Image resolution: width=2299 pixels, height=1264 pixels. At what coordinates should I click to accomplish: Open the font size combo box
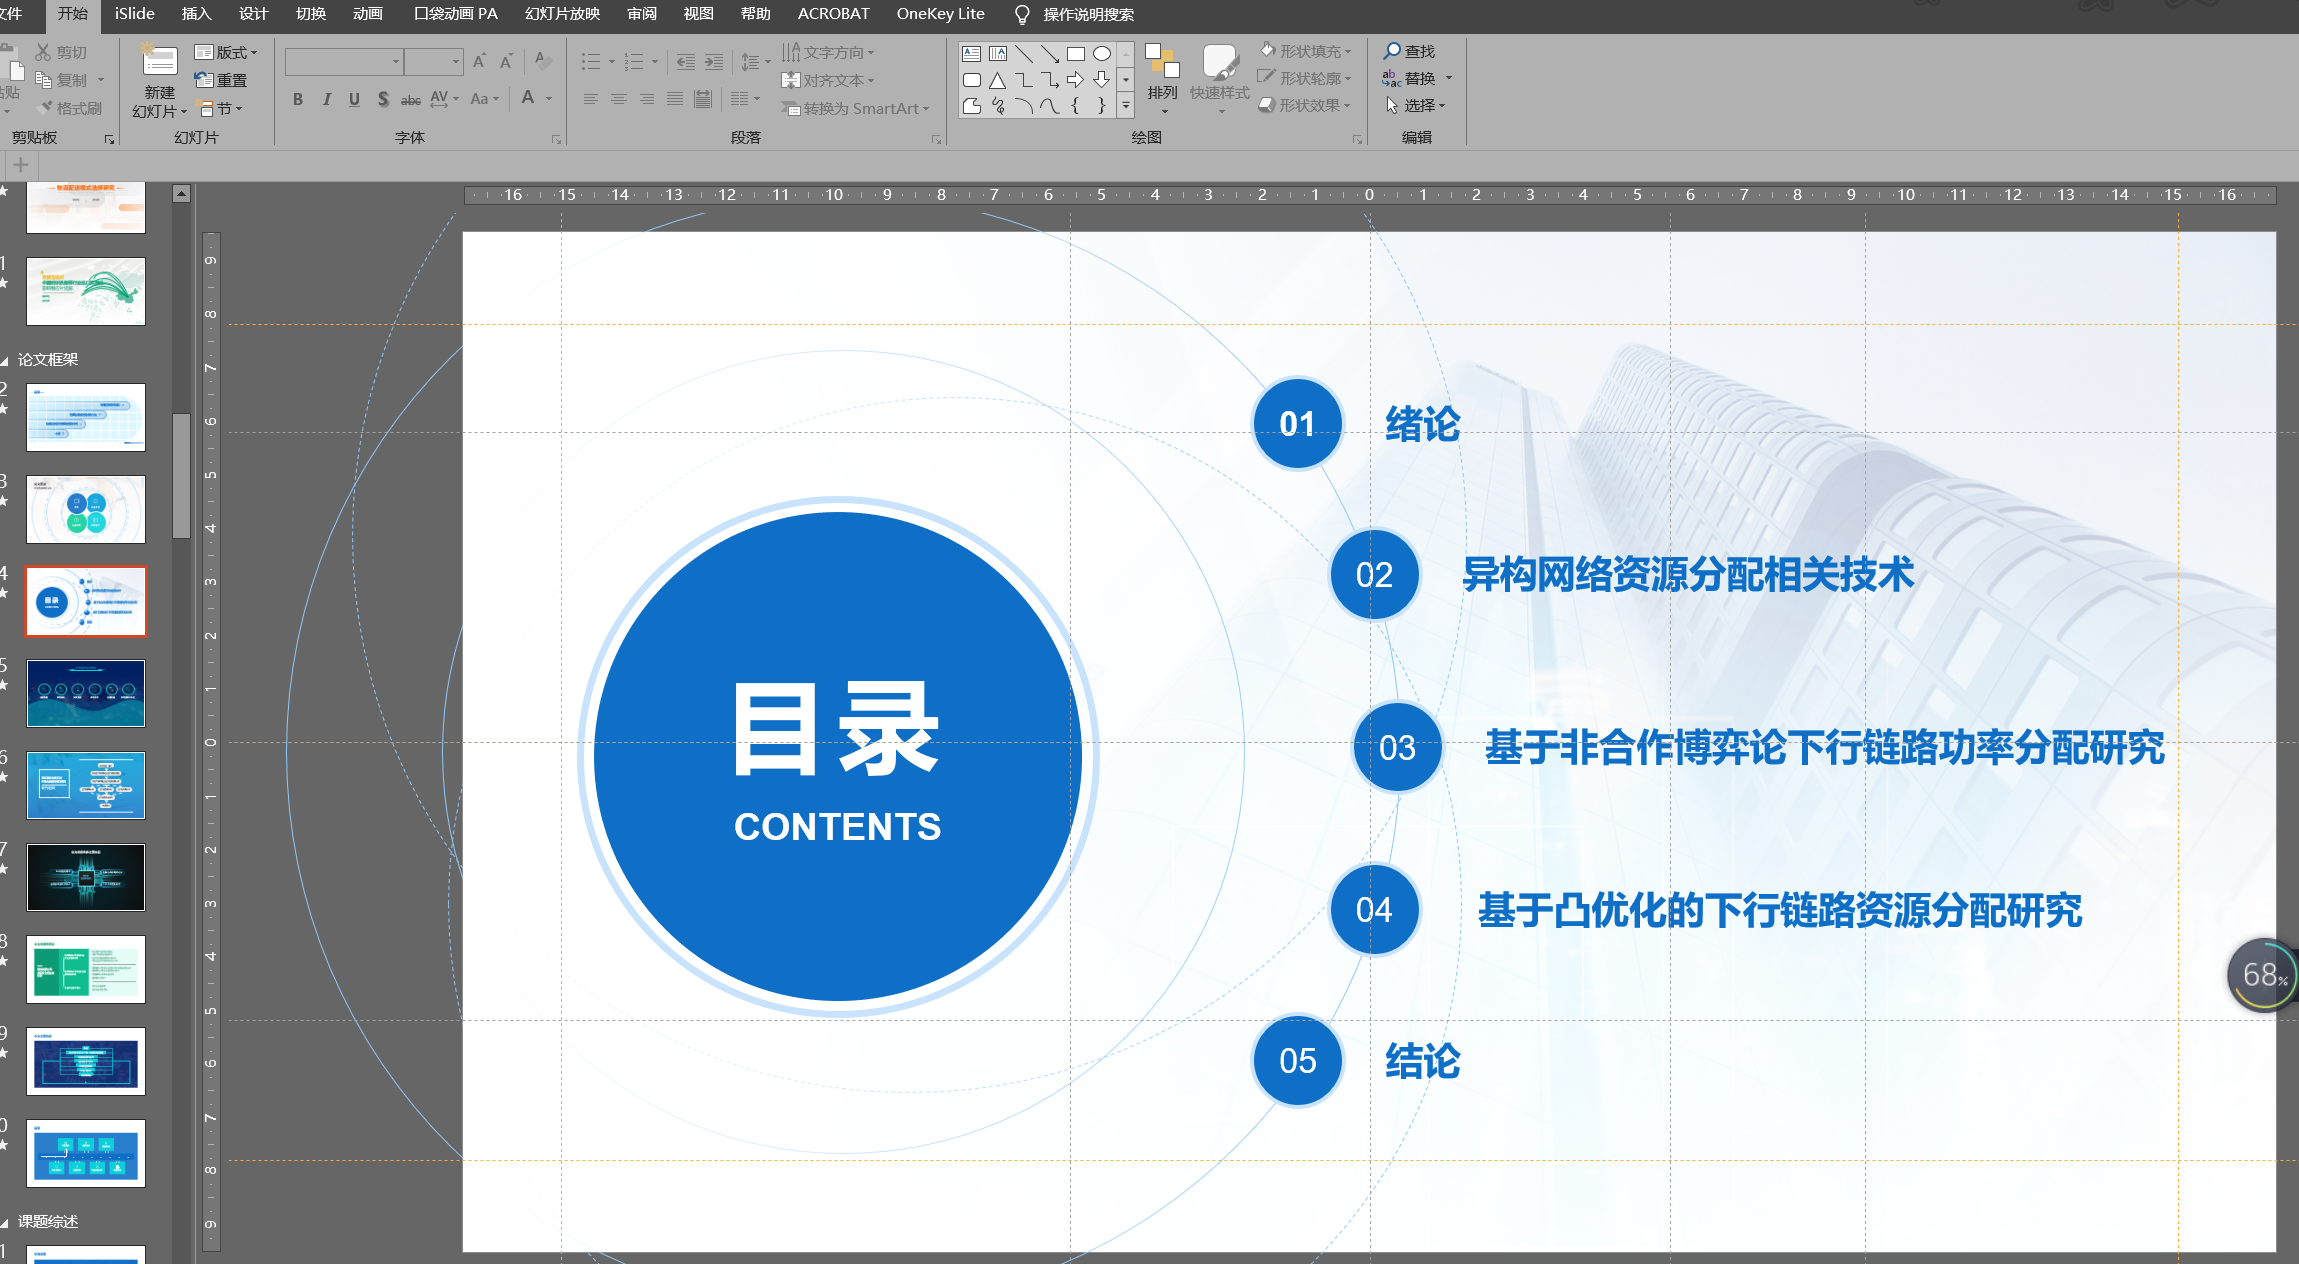click(x=434, y=62)
